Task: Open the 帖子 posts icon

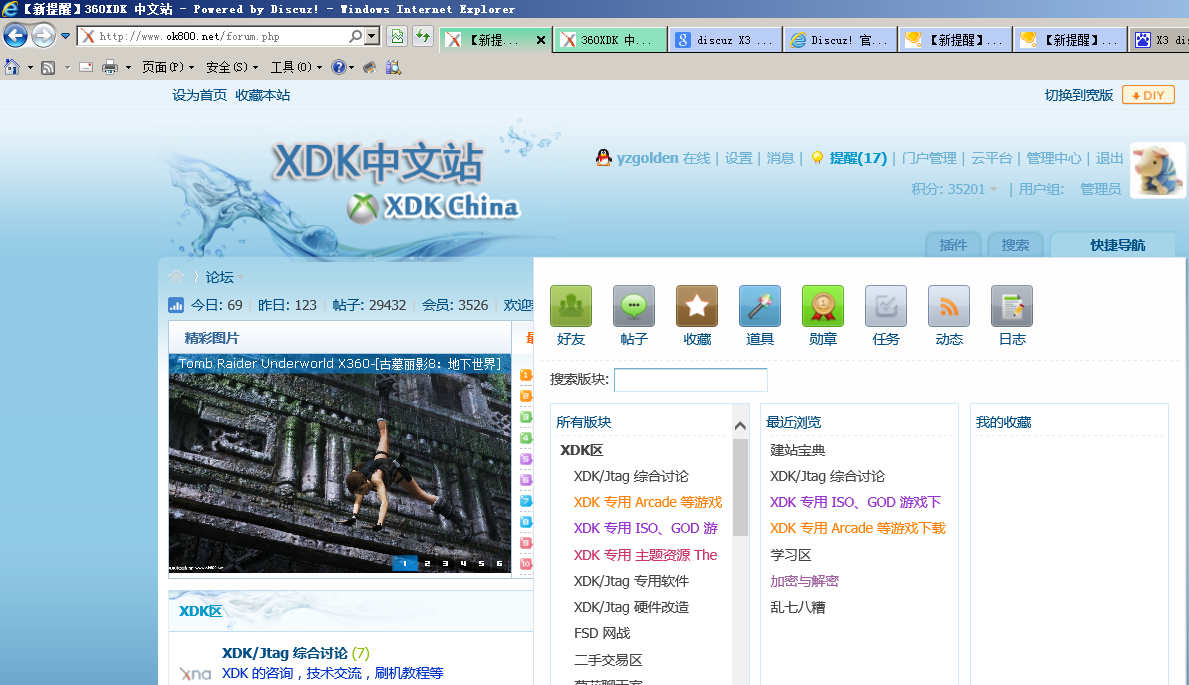Action: coord(633,306)
